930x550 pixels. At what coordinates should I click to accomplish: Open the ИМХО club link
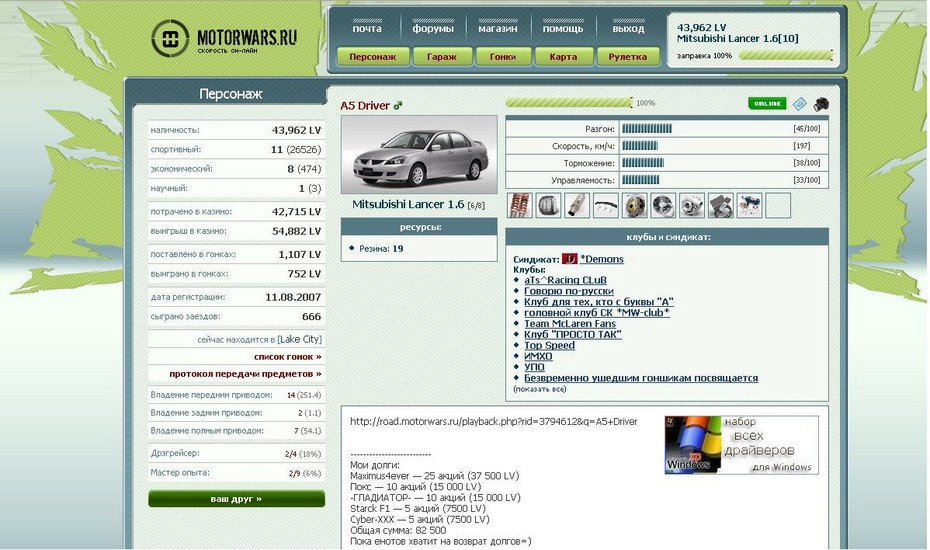(538, 356)
